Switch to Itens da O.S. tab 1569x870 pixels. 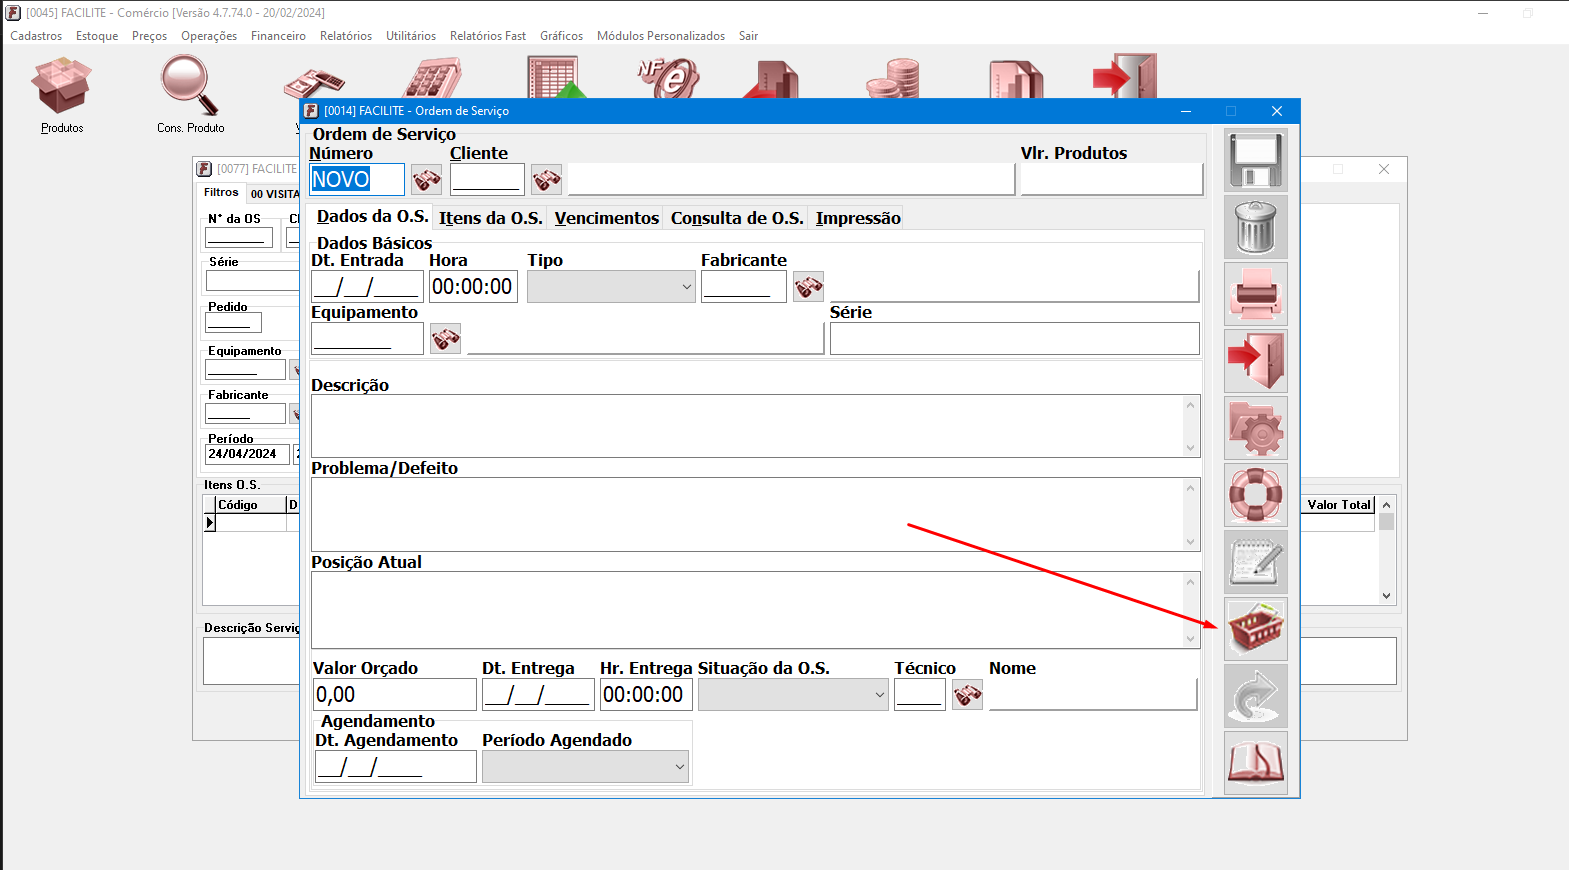tap(491, 218)
